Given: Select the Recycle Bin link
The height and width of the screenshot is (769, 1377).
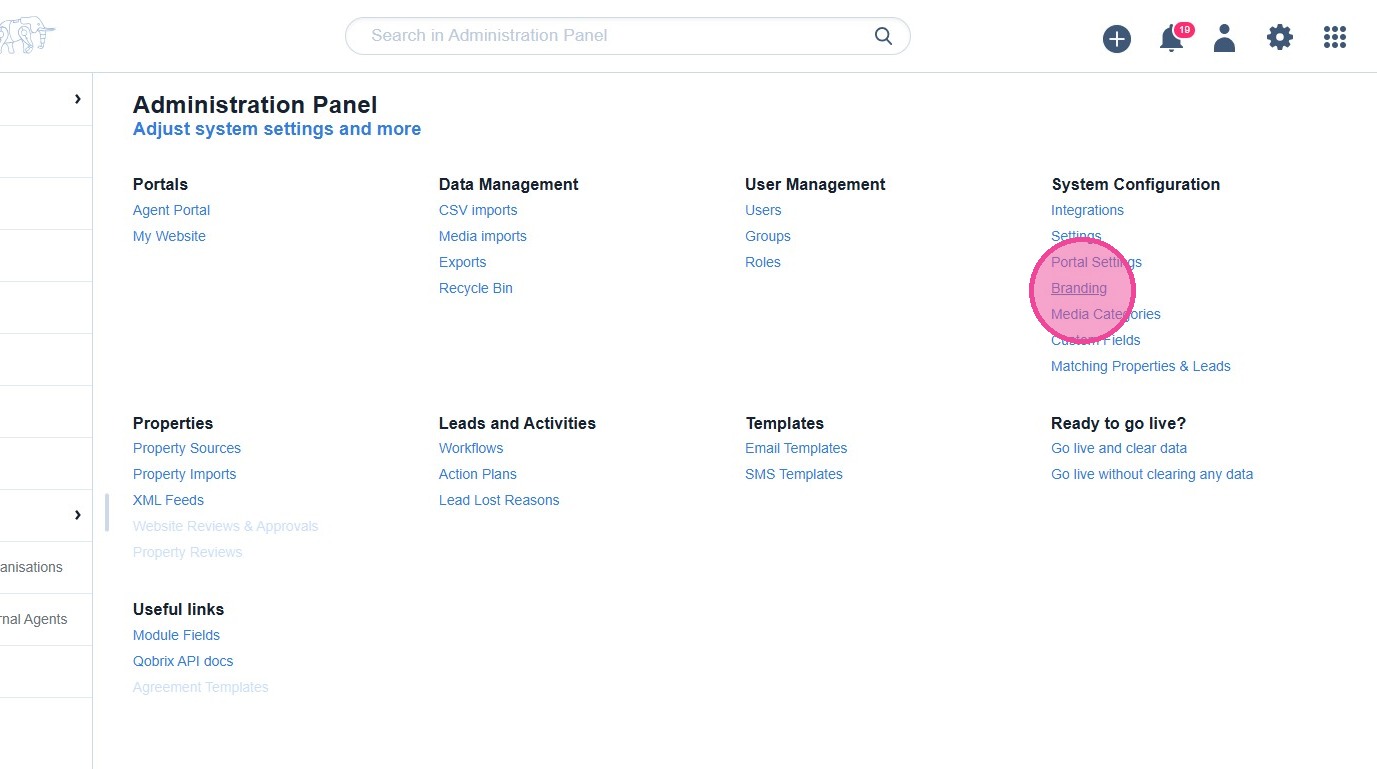Looking at the screenshot, I should coord(476,288).
